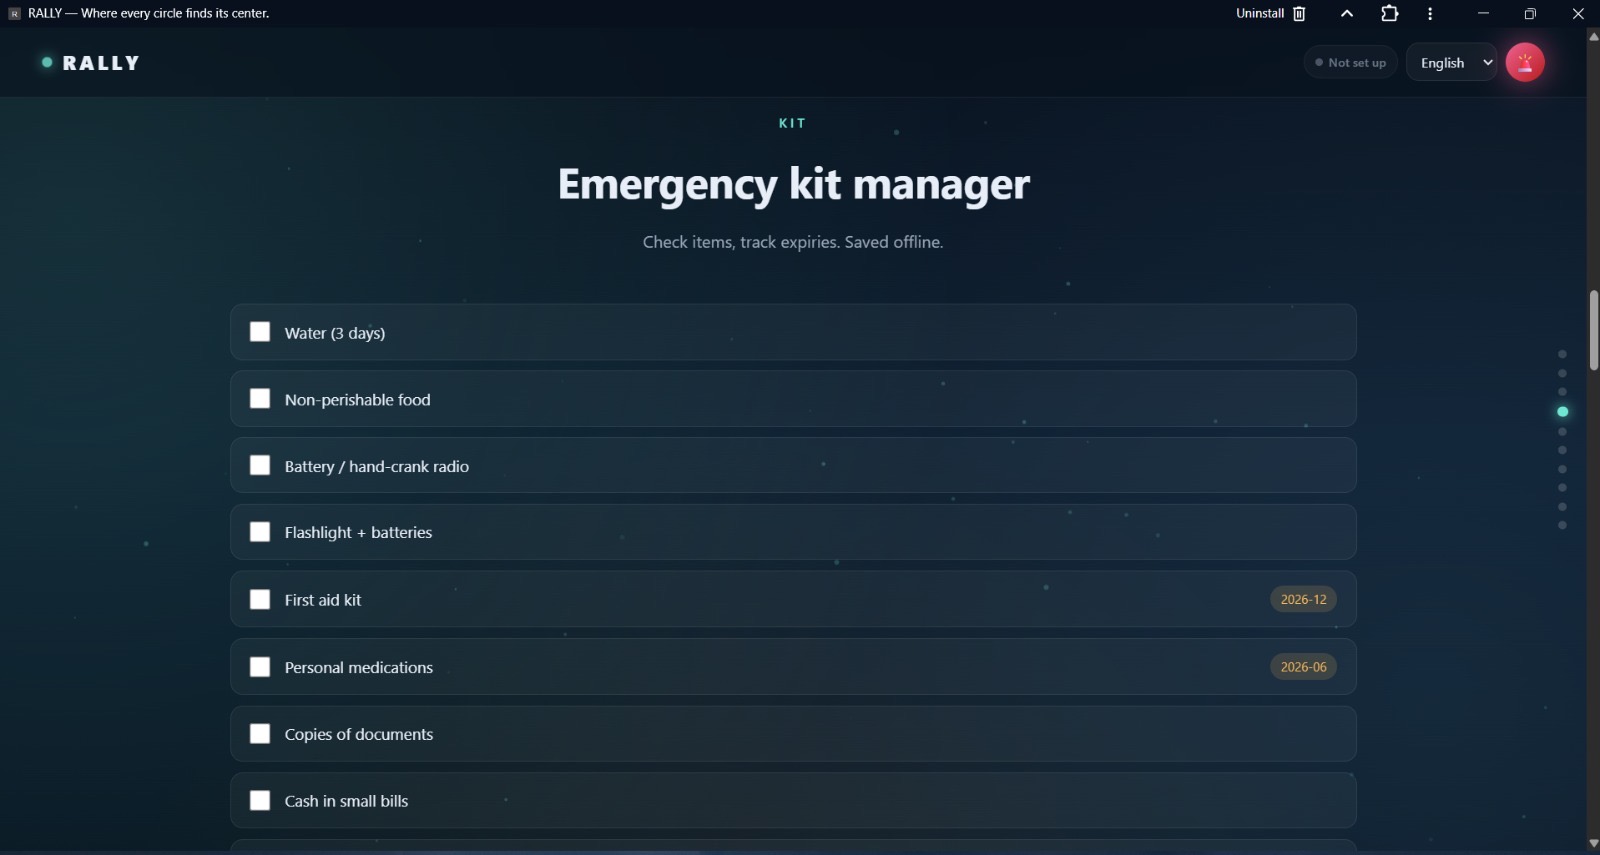Viewport: 1600px width, 855px height.
Task: Open the English language dropdown
Action: [1451, 62]
